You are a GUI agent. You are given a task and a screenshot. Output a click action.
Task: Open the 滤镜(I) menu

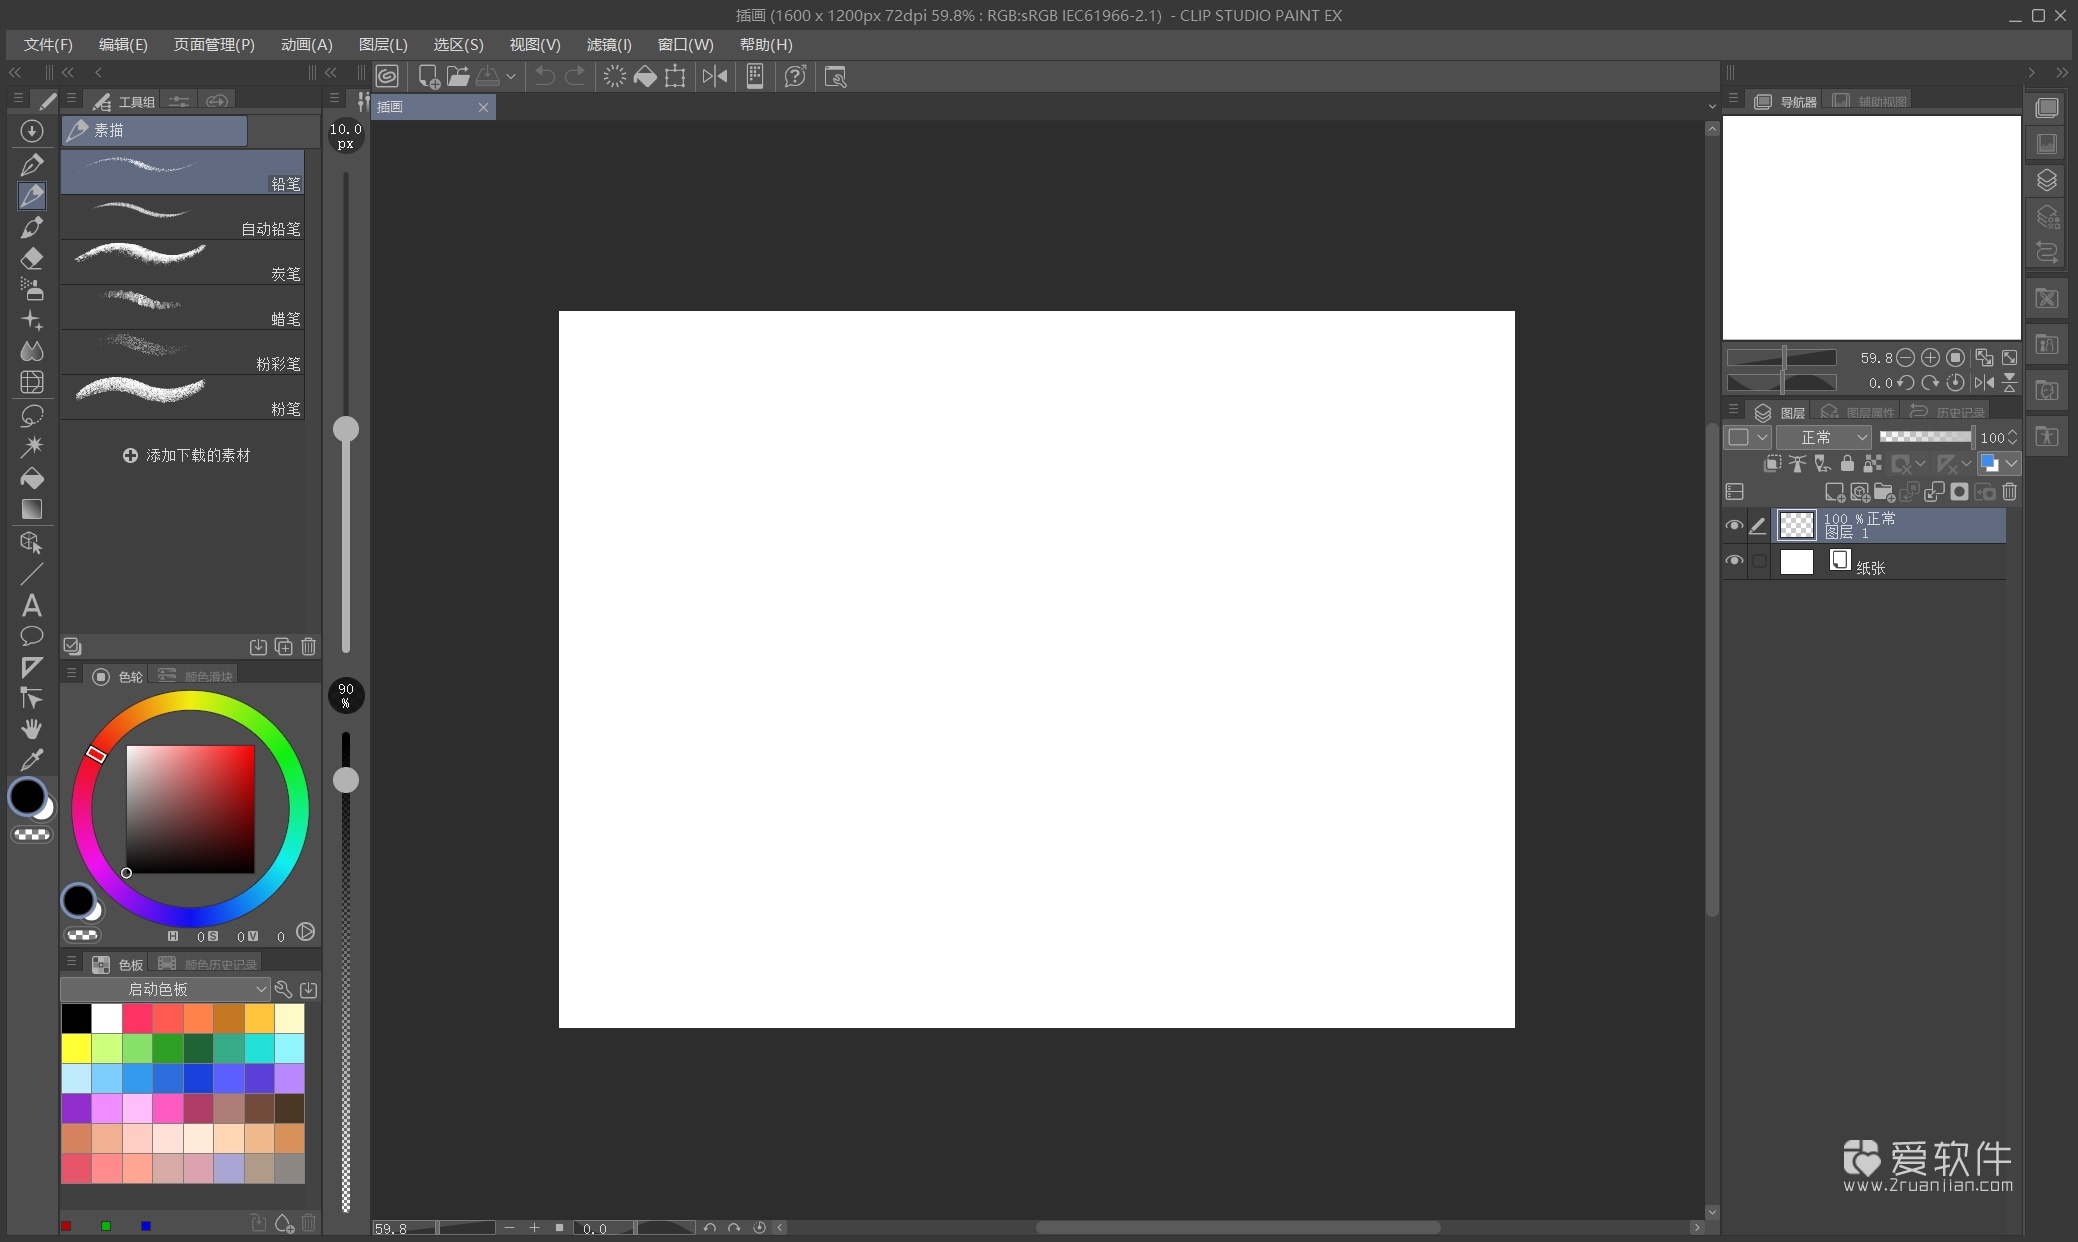pyautogui.click(x=609, y=44)
